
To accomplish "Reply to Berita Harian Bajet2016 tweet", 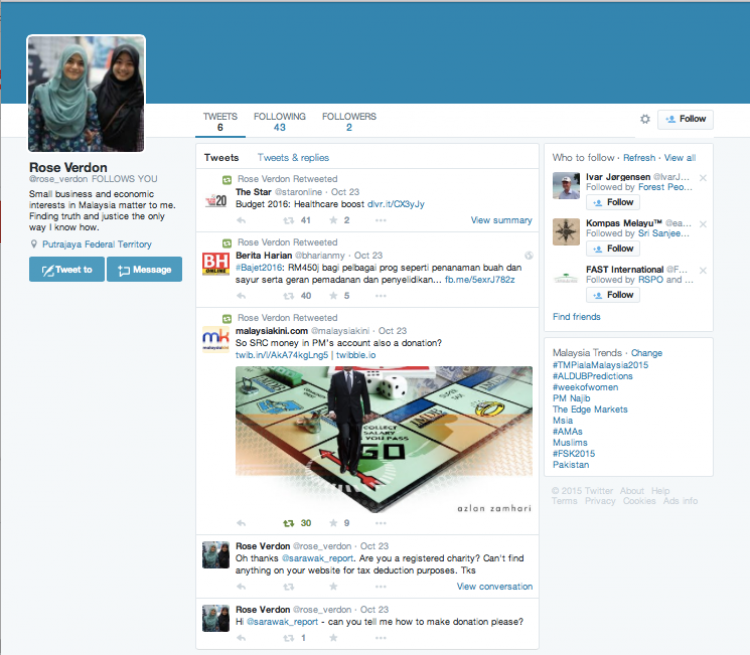I will pos(241,296).
